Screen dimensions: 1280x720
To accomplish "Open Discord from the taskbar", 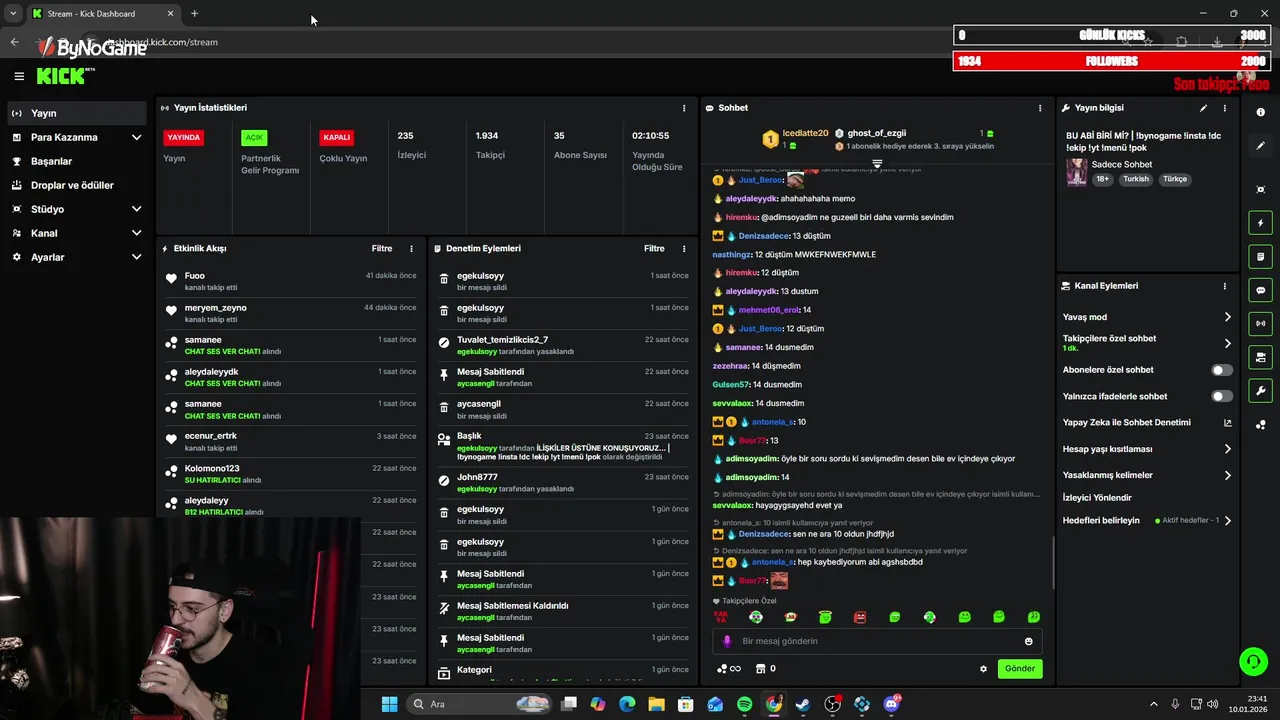I will pos(891,704).
